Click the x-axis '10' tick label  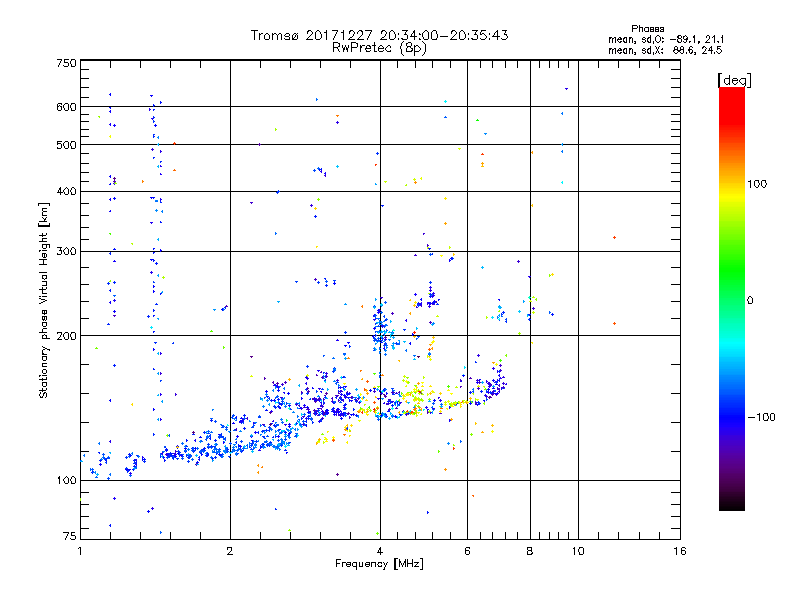[x=578, y=551]
